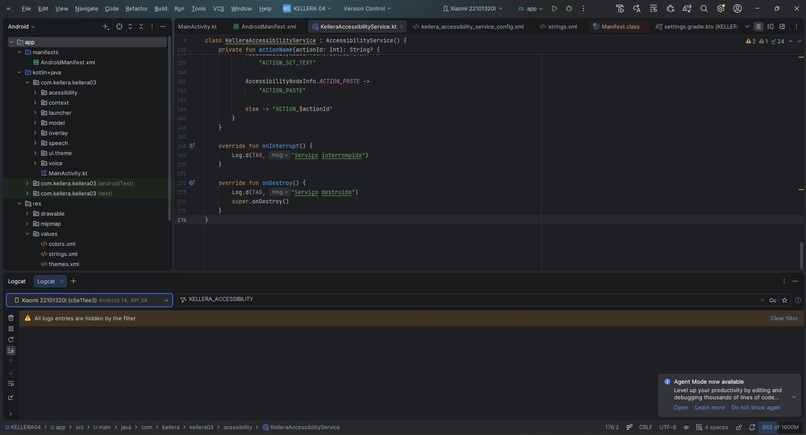Screen dimensions: 806x435
Task: Switch to the MainActivity.kt editor tab
Action: click(x=197, y=27)
